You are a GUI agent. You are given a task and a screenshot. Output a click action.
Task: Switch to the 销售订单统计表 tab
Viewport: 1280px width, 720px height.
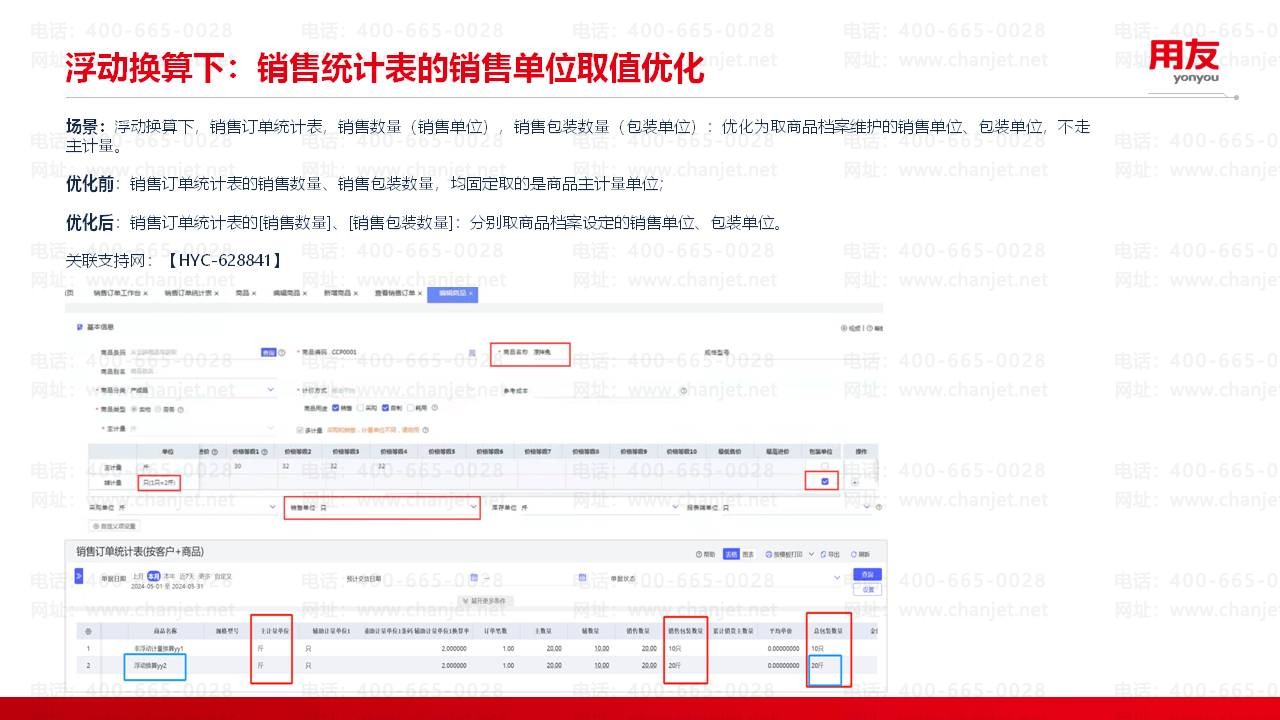188,293
